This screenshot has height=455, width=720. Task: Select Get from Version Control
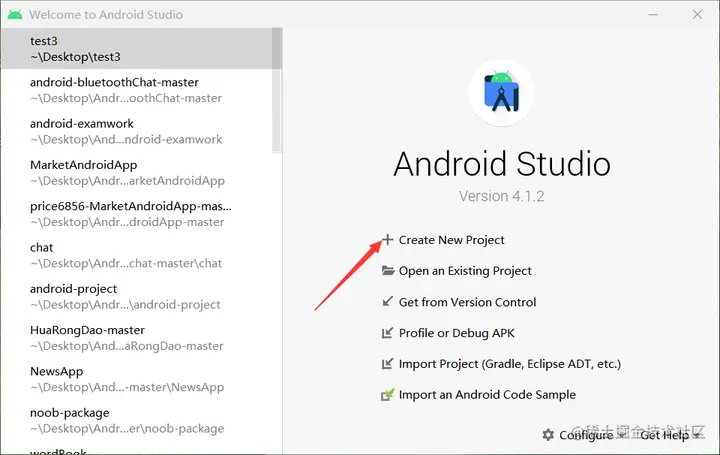(467, 302)
